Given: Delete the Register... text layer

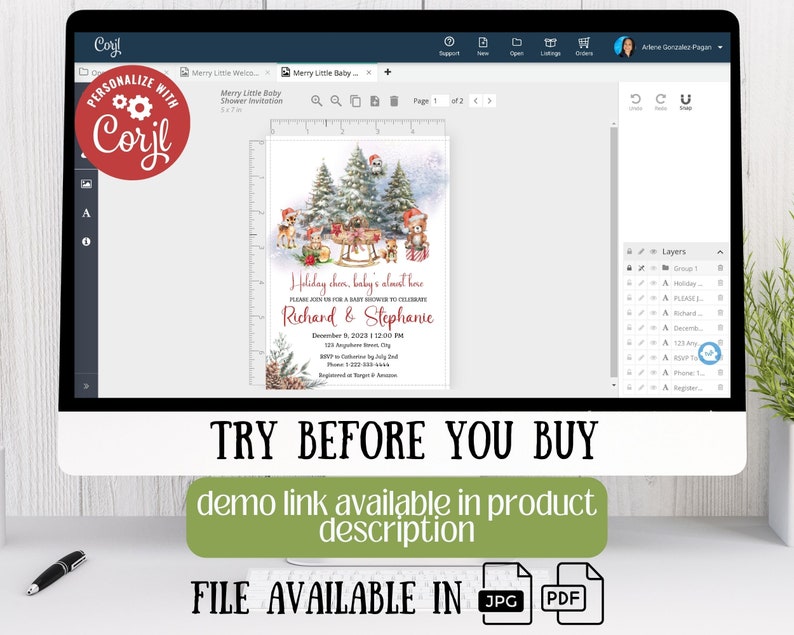Looking at the screenshot, I should (x=720, y=387).
